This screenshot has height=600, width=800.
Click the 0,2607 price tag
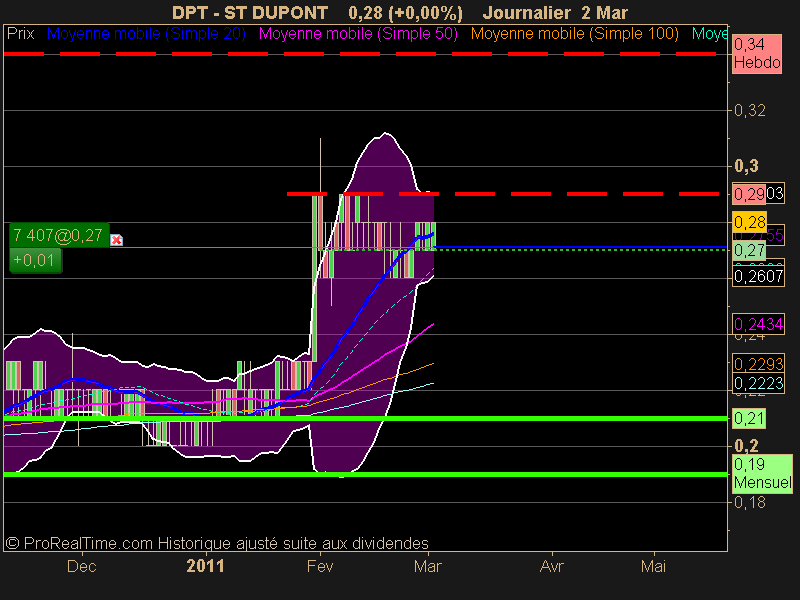758,276
